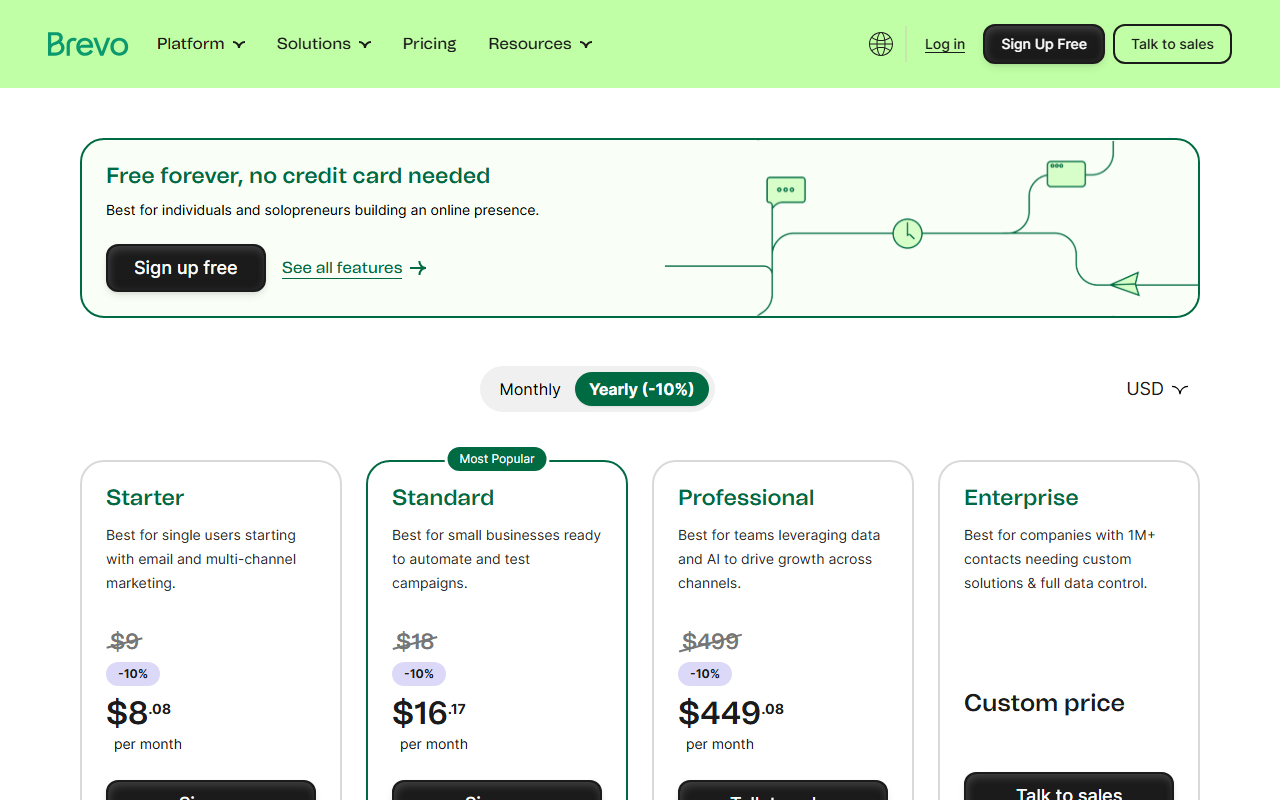The height and width of the screenshot is (800, 1280).
Task: Open the language globe icon
Action: [881, 44]
